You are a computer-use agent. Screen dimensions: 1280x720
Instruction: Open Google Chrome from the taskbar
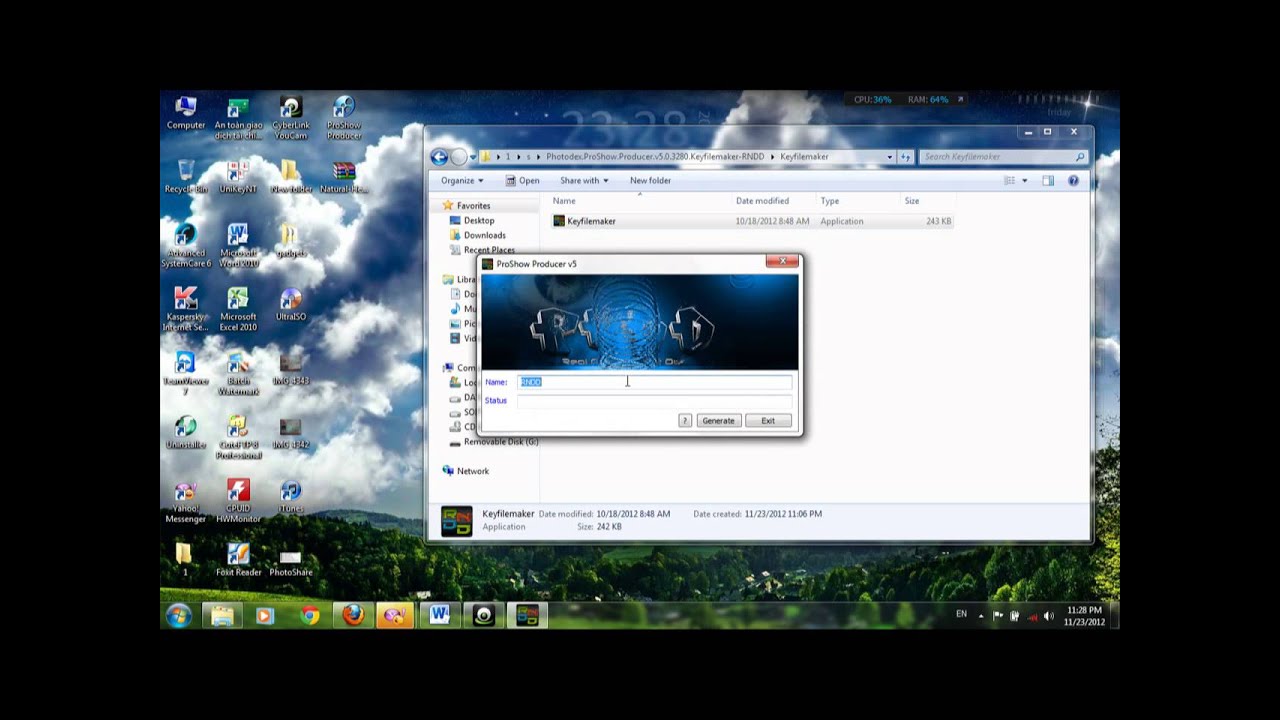[x=309, y=615]
